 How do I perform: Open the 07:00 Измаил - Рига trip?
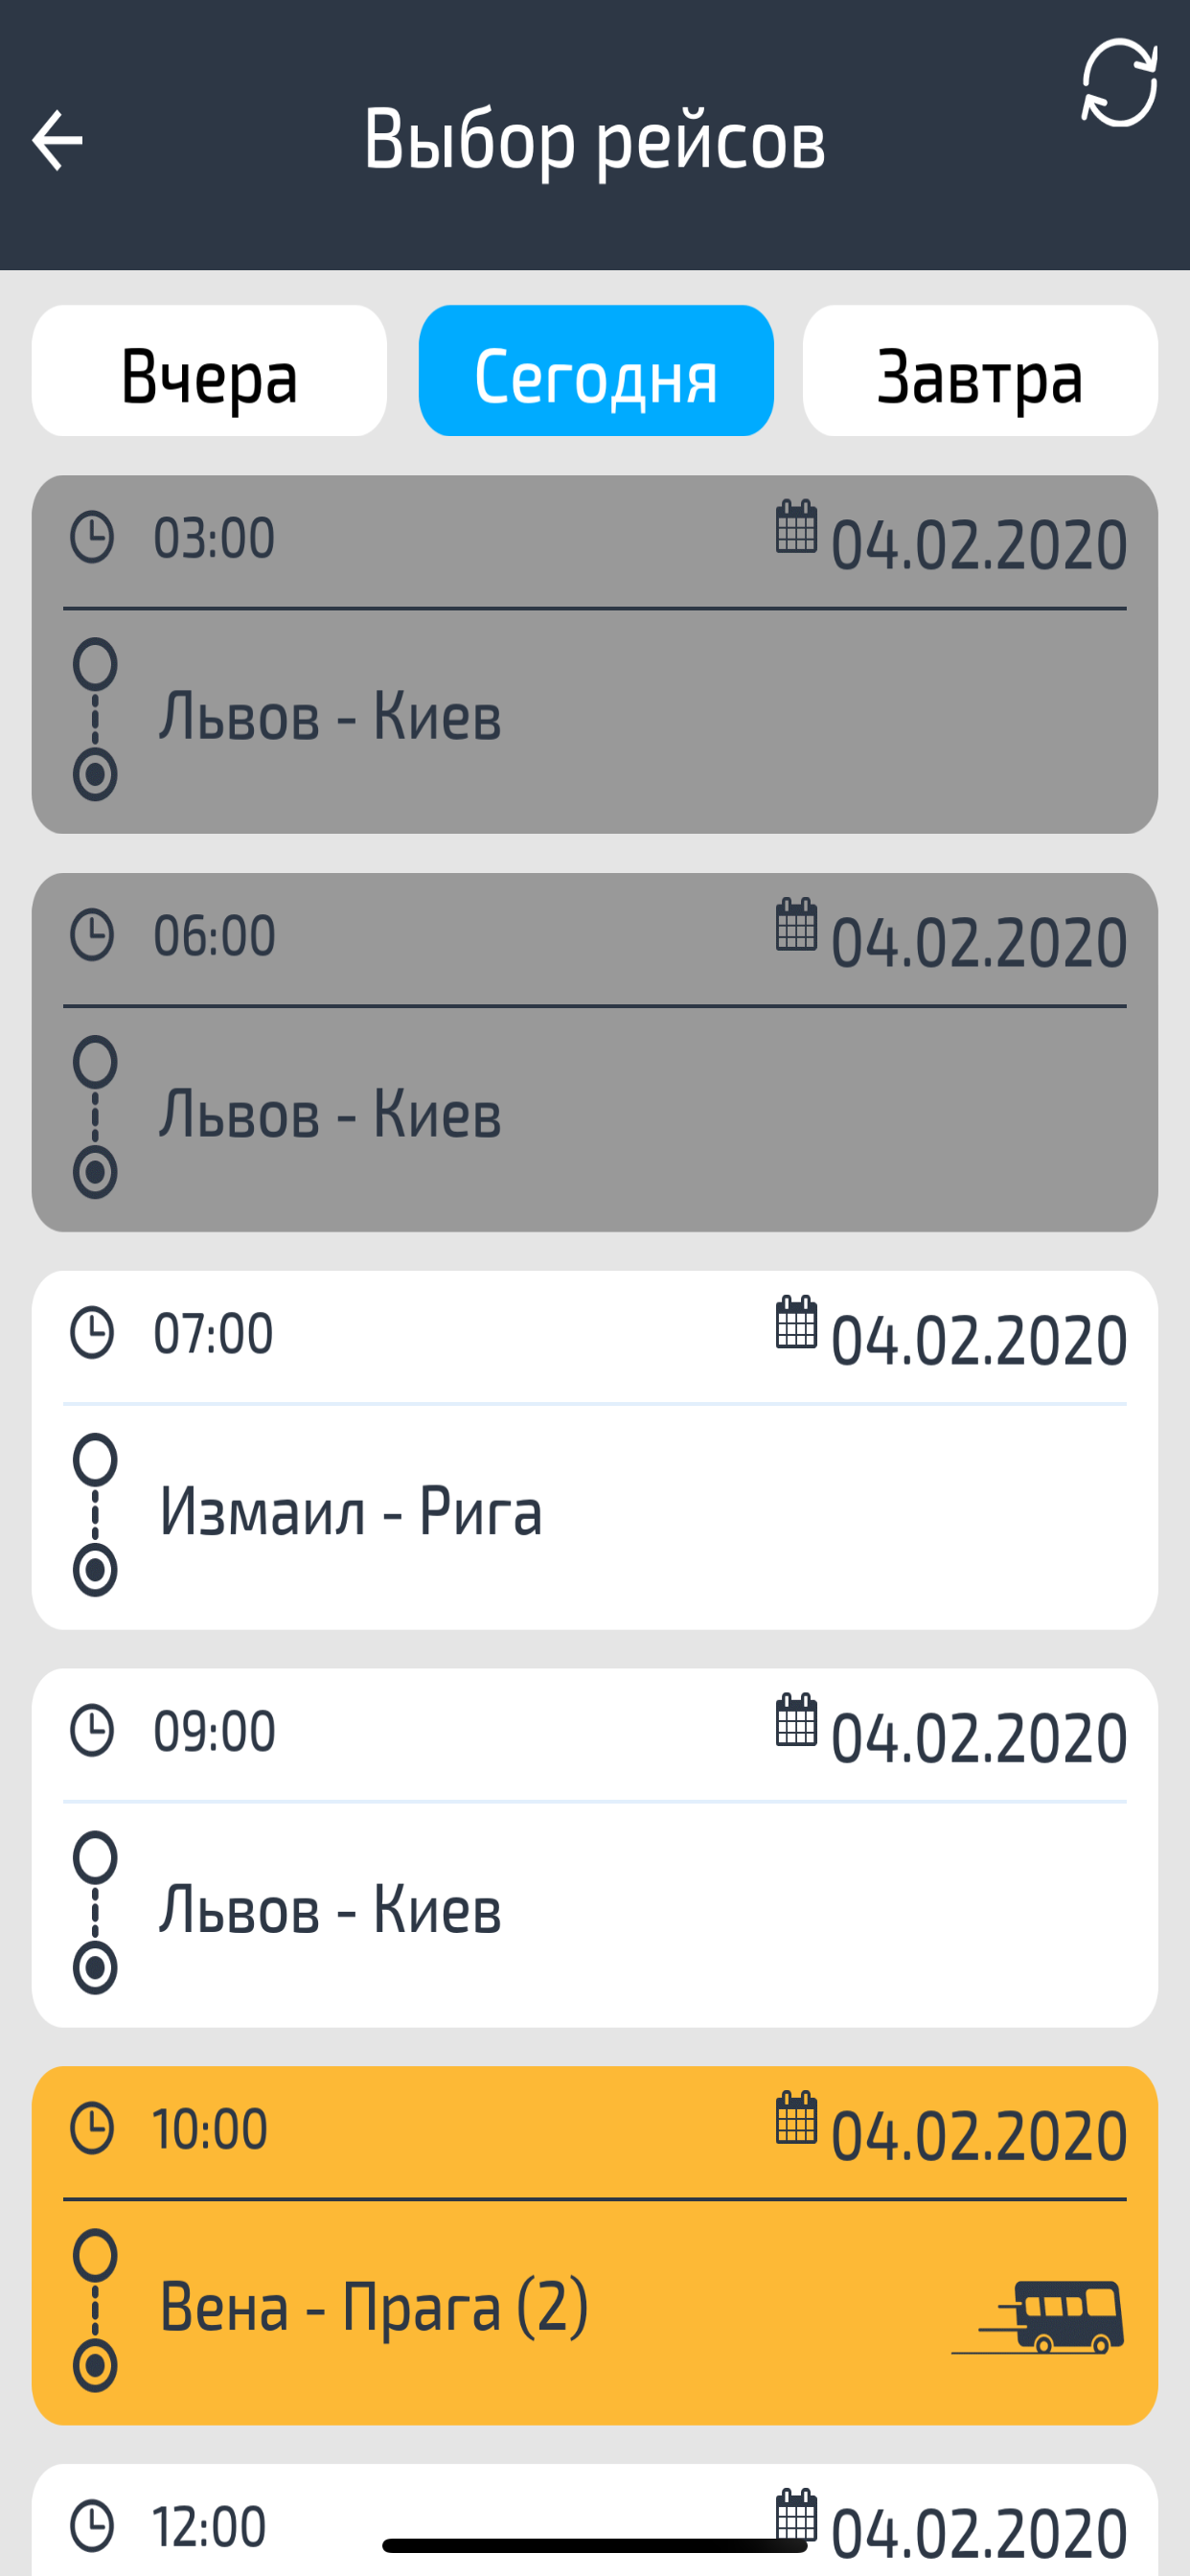[x=595, y=1450]
